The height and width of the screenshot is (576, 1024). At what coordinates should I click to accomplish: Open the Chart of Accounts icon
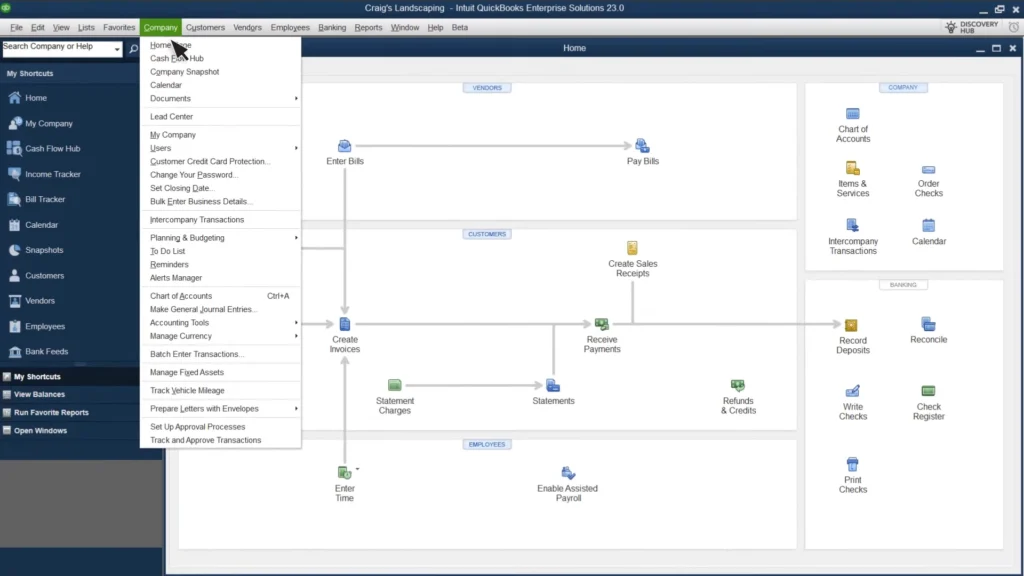(852, 114)
